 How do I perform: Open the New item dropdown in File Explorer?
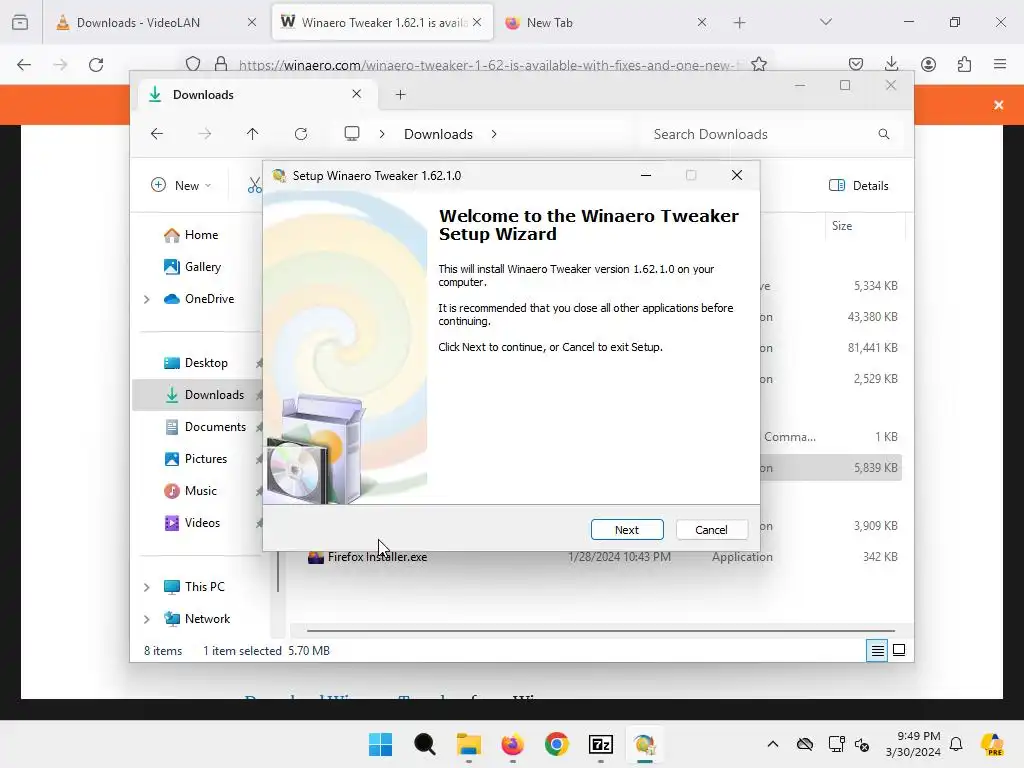click(x=181, y=185)
